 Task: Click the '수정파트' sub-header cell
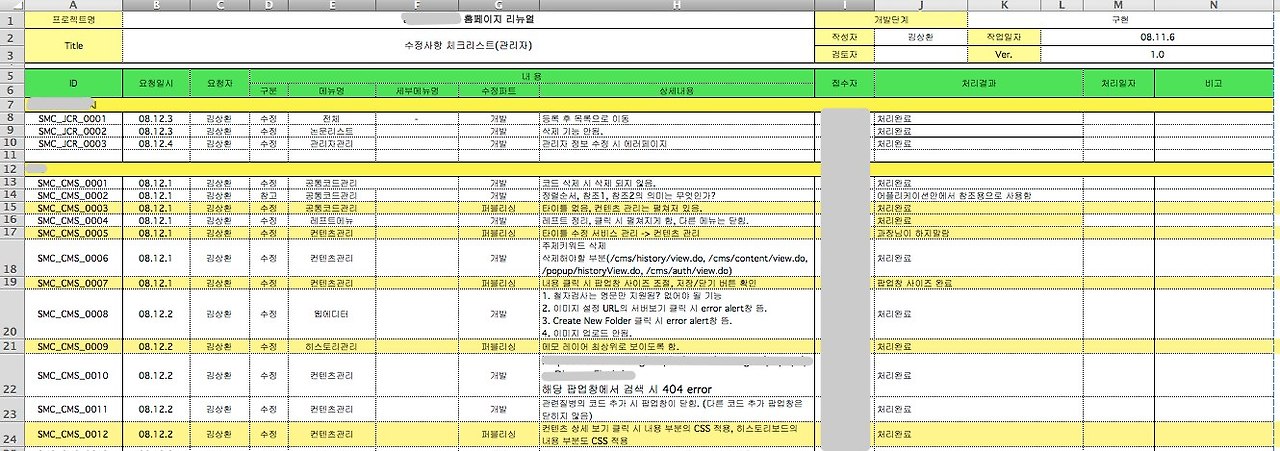click(x=498, y=91)
